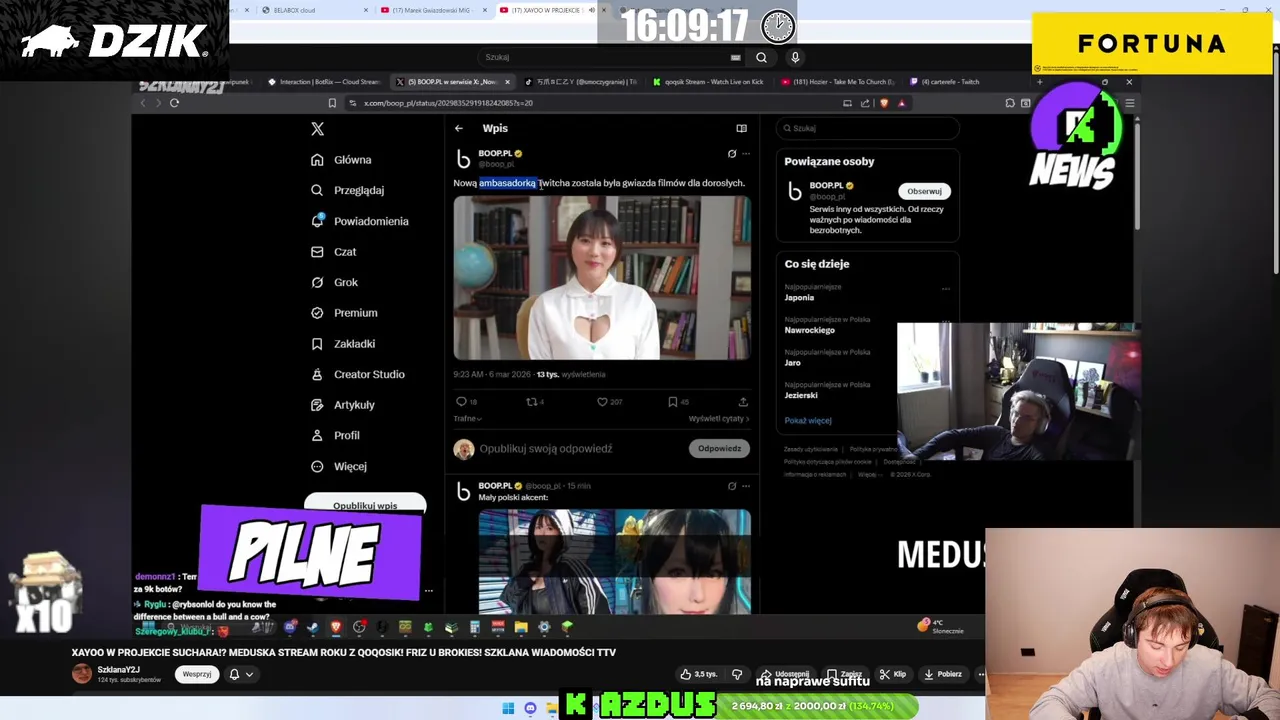Open three-dot menu on BOOP.PL post
This screenshot has width=1280, height=720.
coord(746,154)
